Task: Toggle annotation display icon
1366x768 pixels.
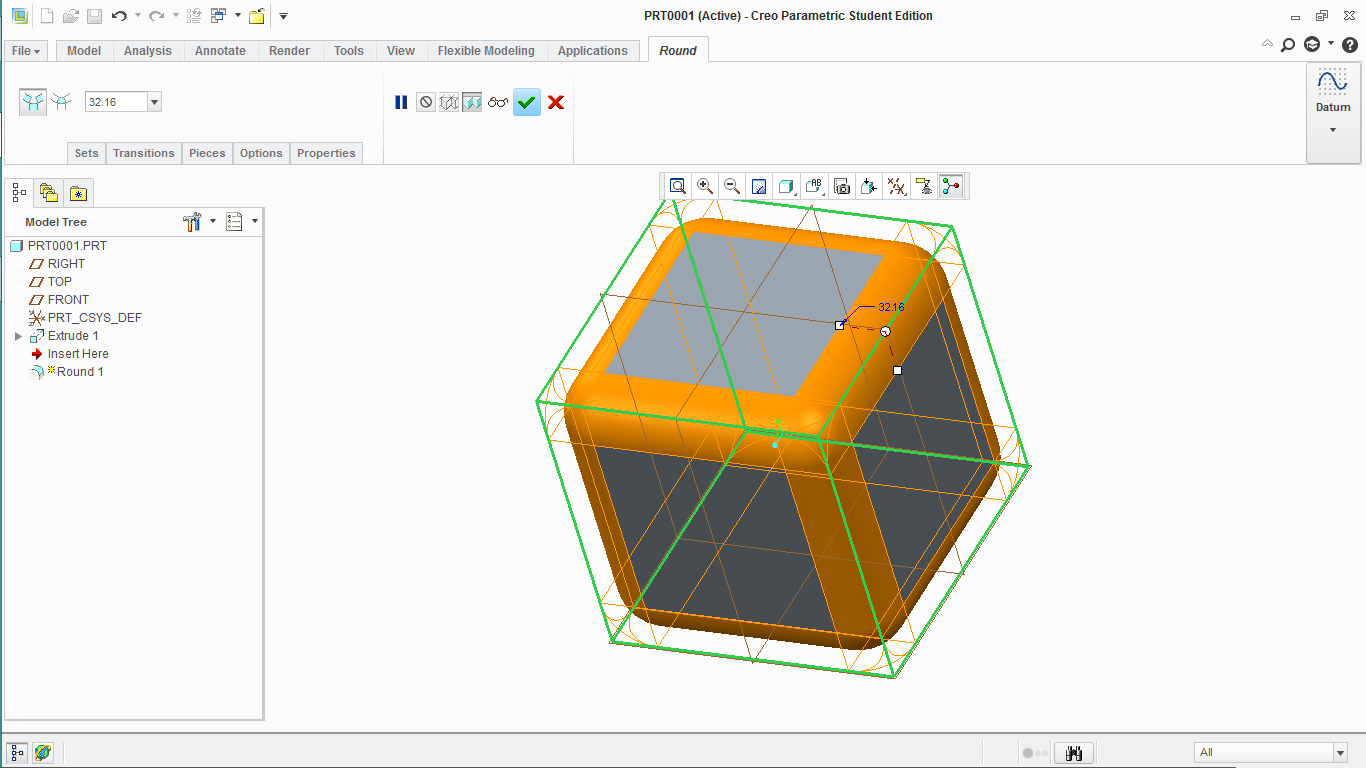Action: click(x=924, y=186)
